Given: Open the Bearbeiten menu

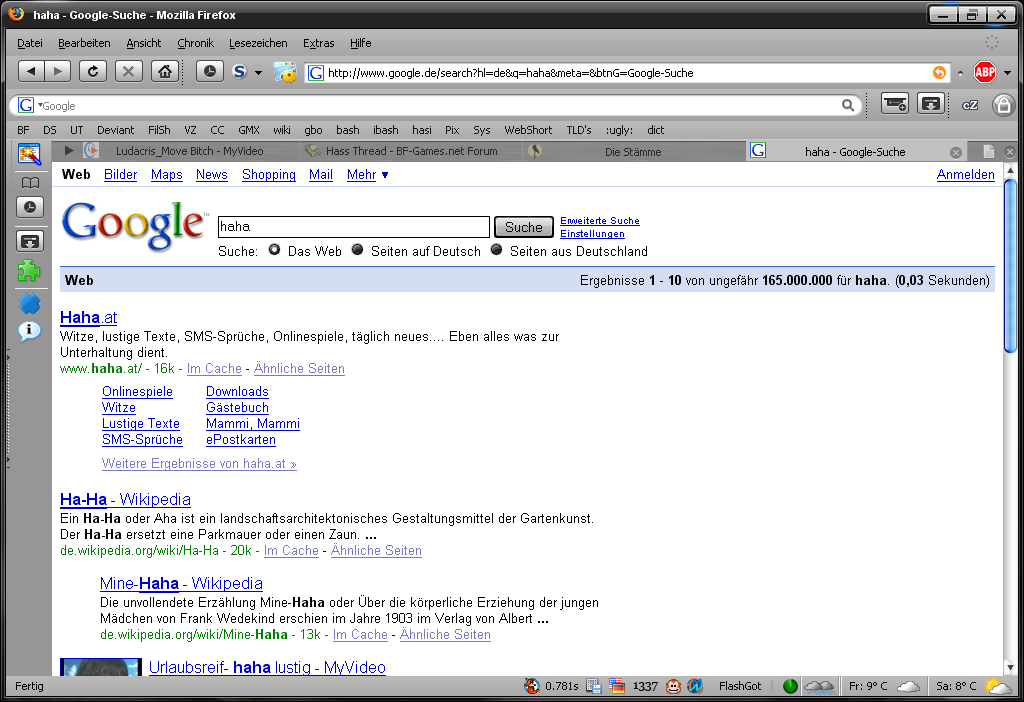Looking at the screenshot, I should pos(84,43).
